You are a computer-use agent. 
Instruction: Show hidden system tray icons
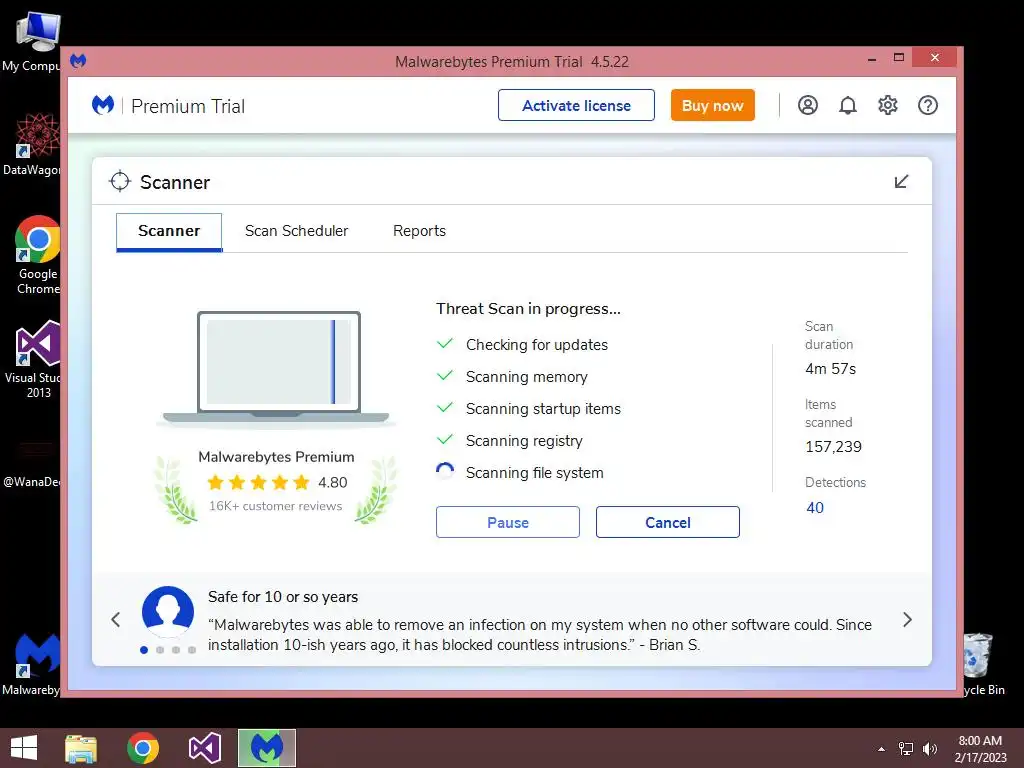tap(882, 749)
